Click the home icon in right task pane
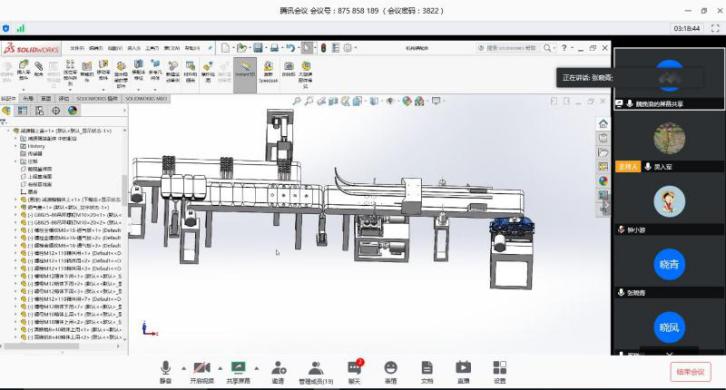726x390 pixels. coord(603,124)
